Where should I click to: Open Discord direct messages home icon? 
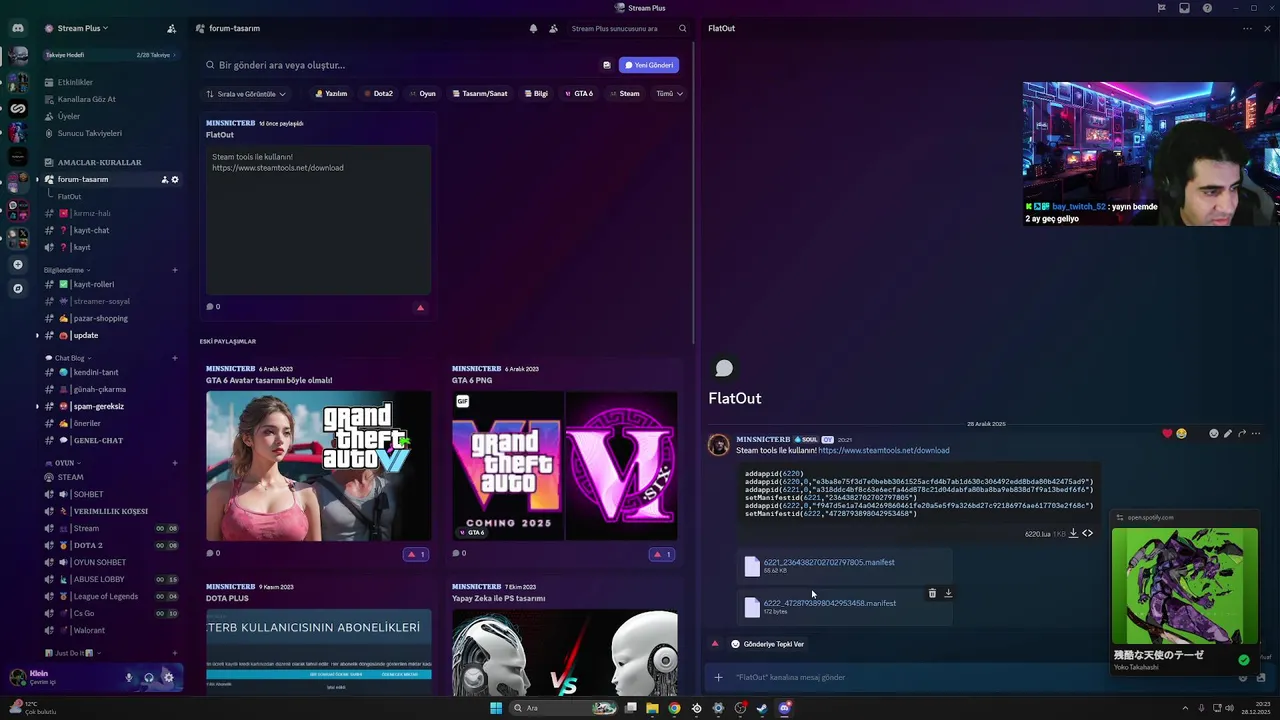click(x=18, y=28)
